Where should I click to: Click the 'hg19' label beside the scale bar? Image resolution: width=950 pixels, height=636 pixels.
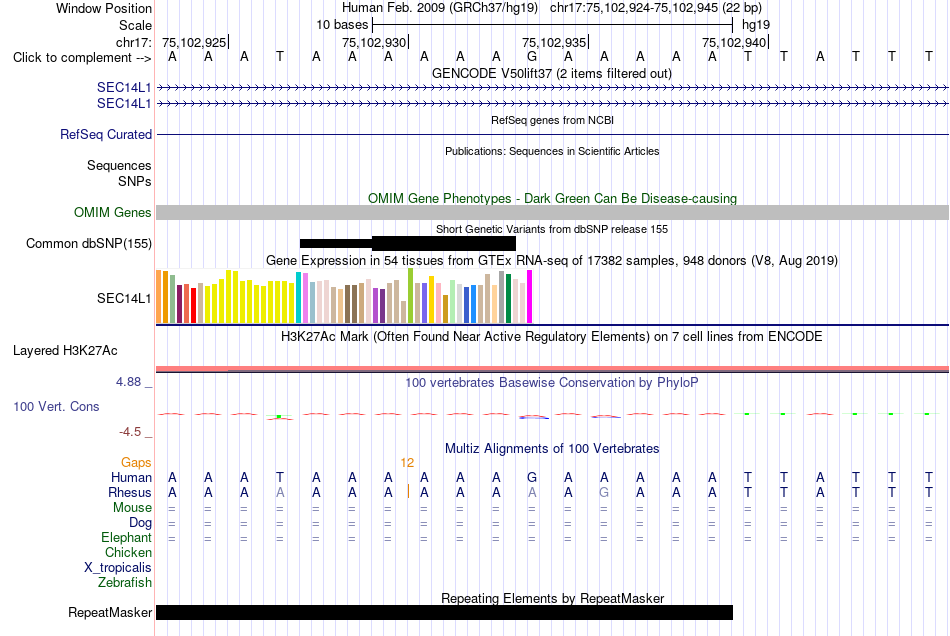click(x=756, y=25)
